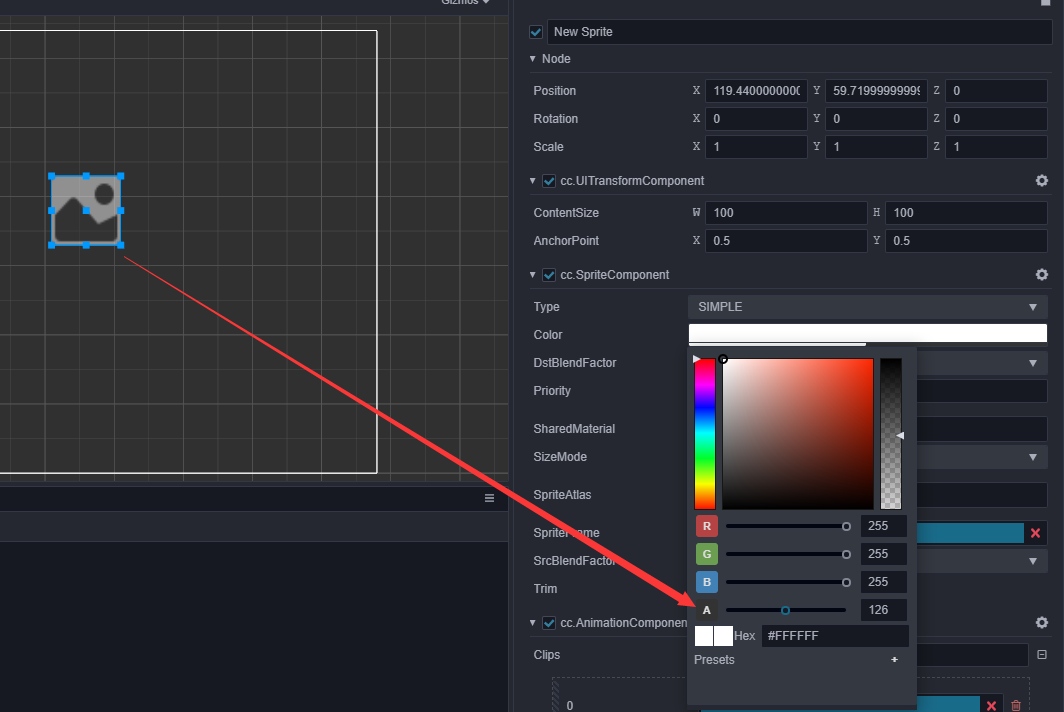1064x712 pixels.
Task: Pick a shade in the saturation square
Action: (798, 434)
